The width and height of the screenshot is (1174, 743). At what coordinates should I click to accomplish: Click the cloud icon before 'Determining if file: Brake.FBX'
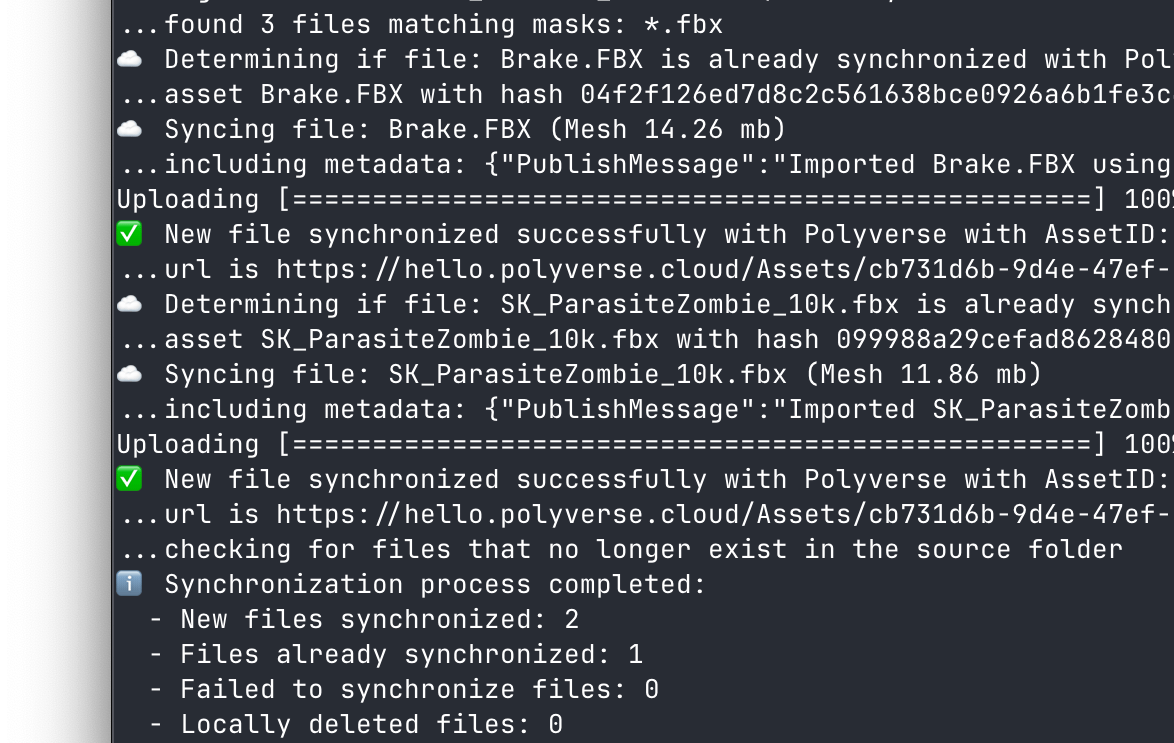pyautogui.click(x=130, y=59)
